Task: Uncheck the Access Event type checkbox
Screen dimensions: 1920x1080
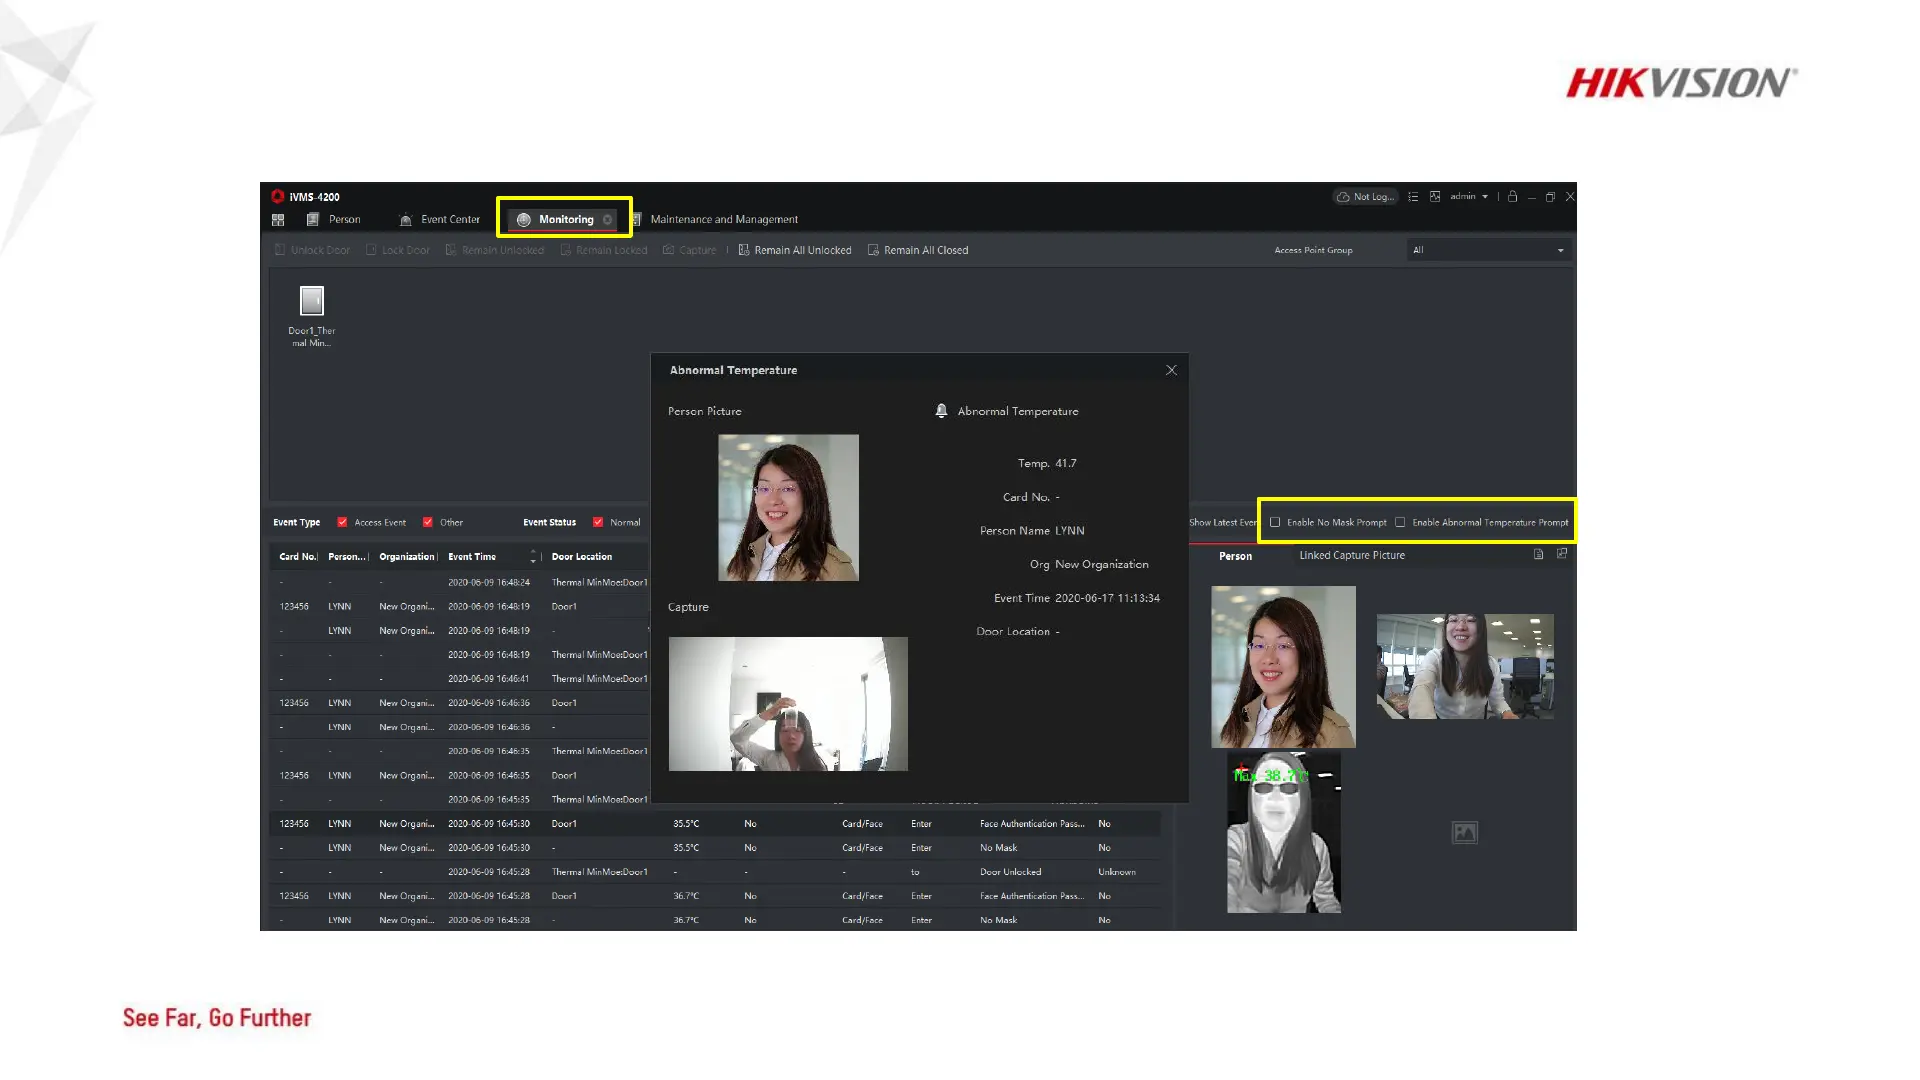Action: [x=342, y=522]
